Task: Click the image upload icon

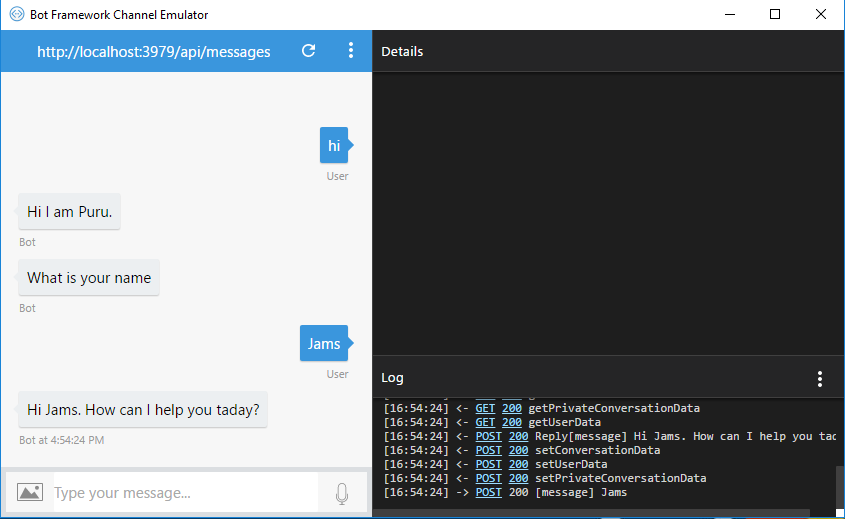Action: point(30,492)
